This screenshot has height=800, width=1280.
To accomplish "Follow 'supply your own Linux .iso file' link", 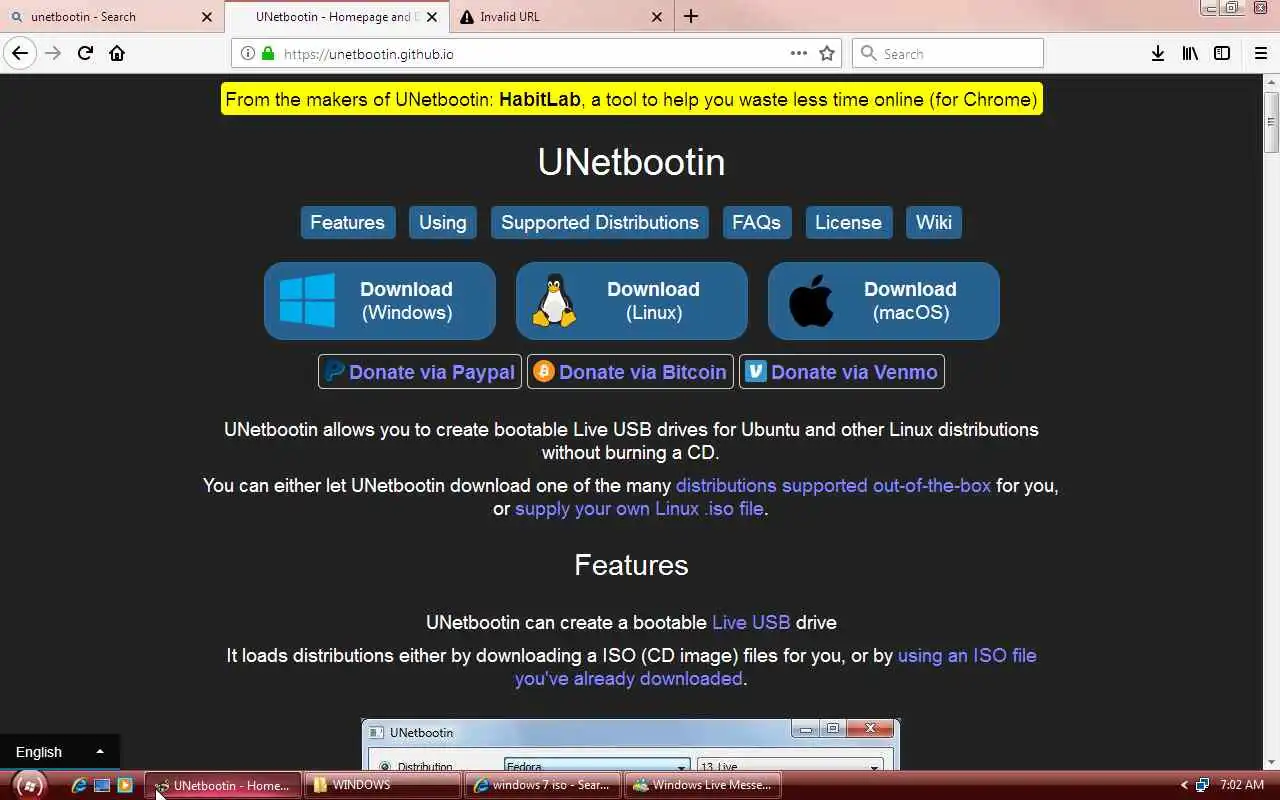I will click(x=639, y=508).
